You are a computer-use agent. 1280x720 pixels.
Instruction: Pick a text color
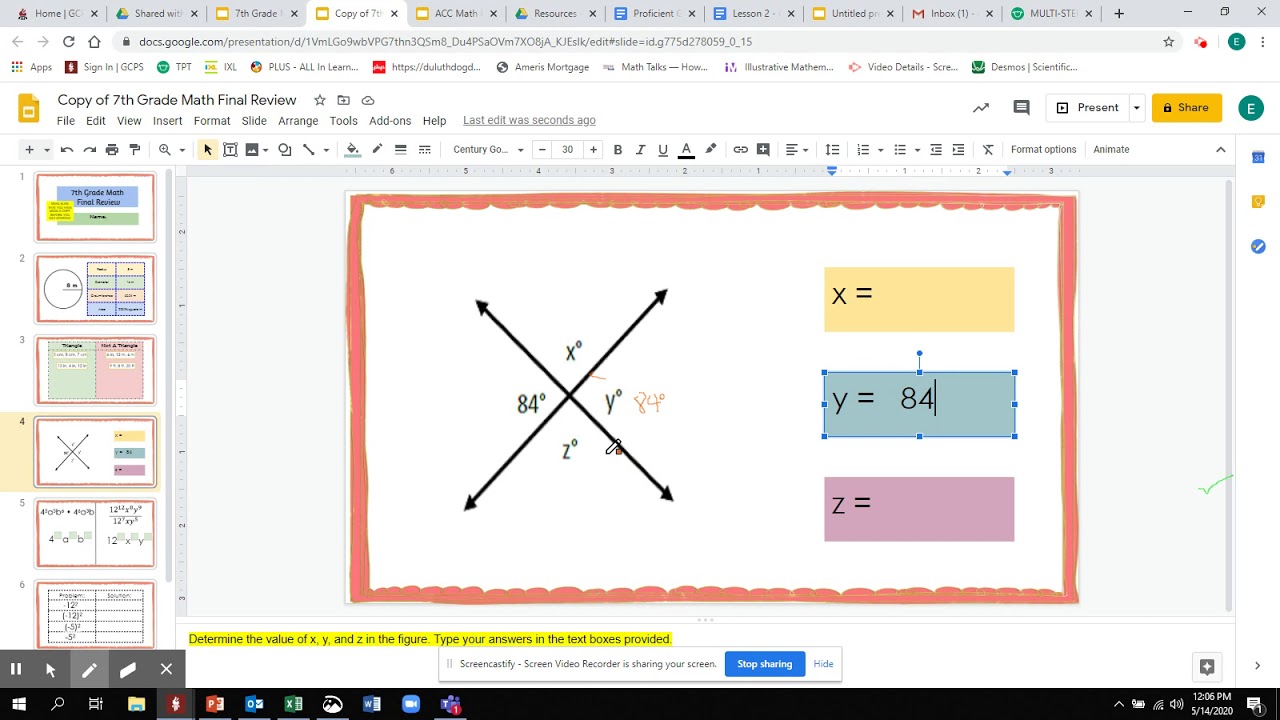coord(686,150)
